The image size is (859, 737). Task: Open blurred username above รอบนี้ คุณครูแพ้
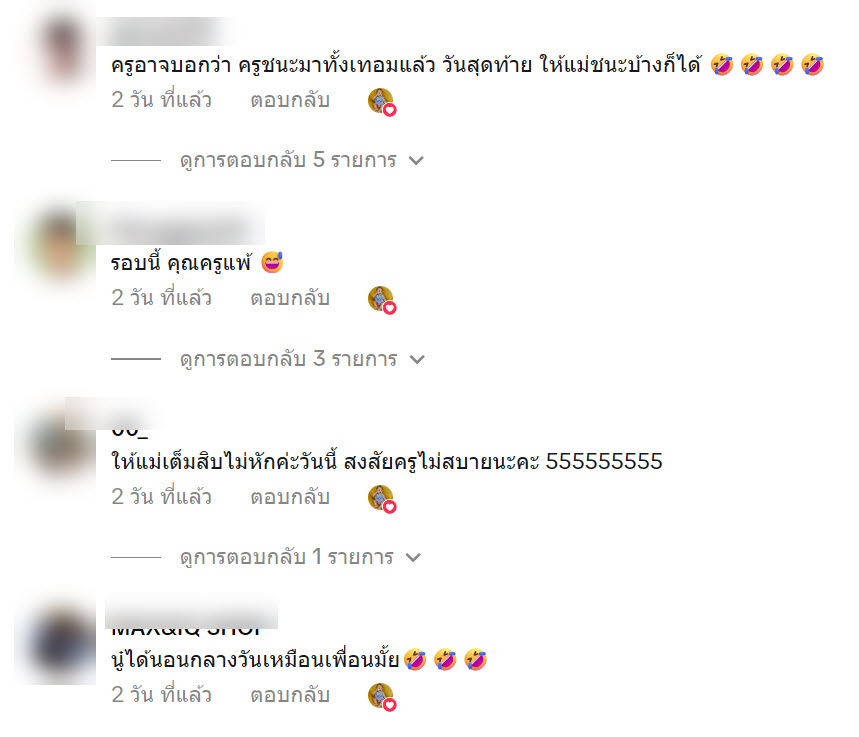[x=171, y=224]
